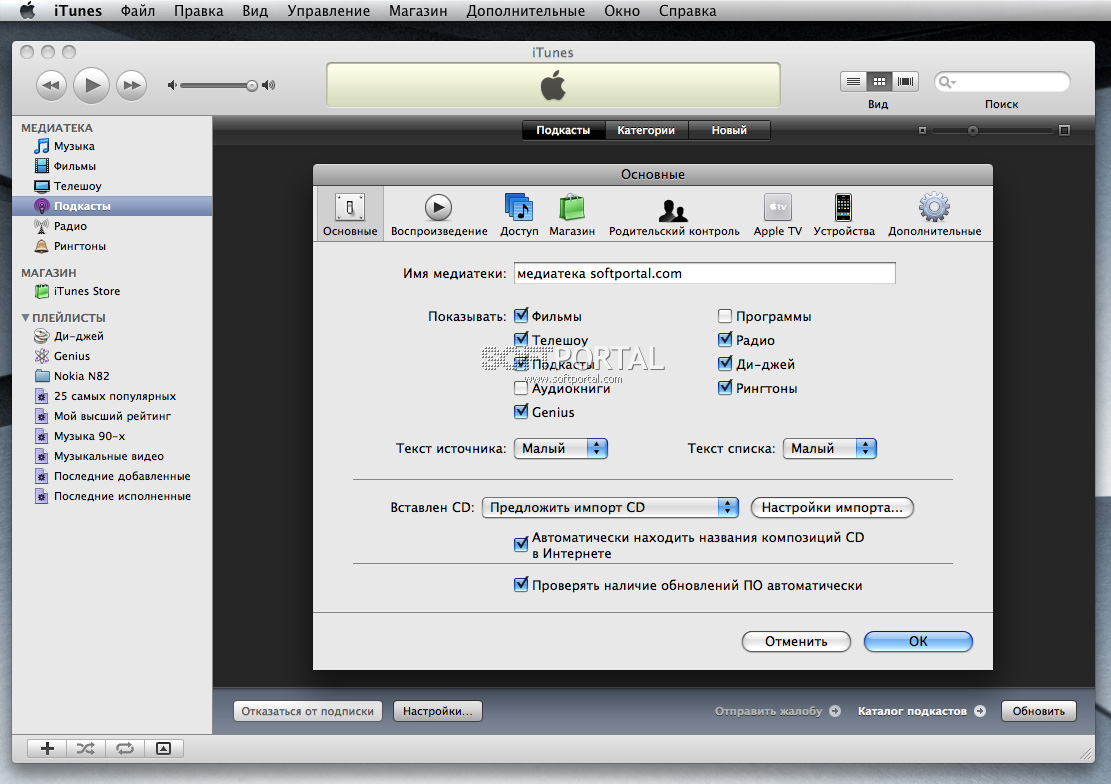Switch to the Категории tab
The width and height of the screenshot is (1111, 784).
pos(646,130)
